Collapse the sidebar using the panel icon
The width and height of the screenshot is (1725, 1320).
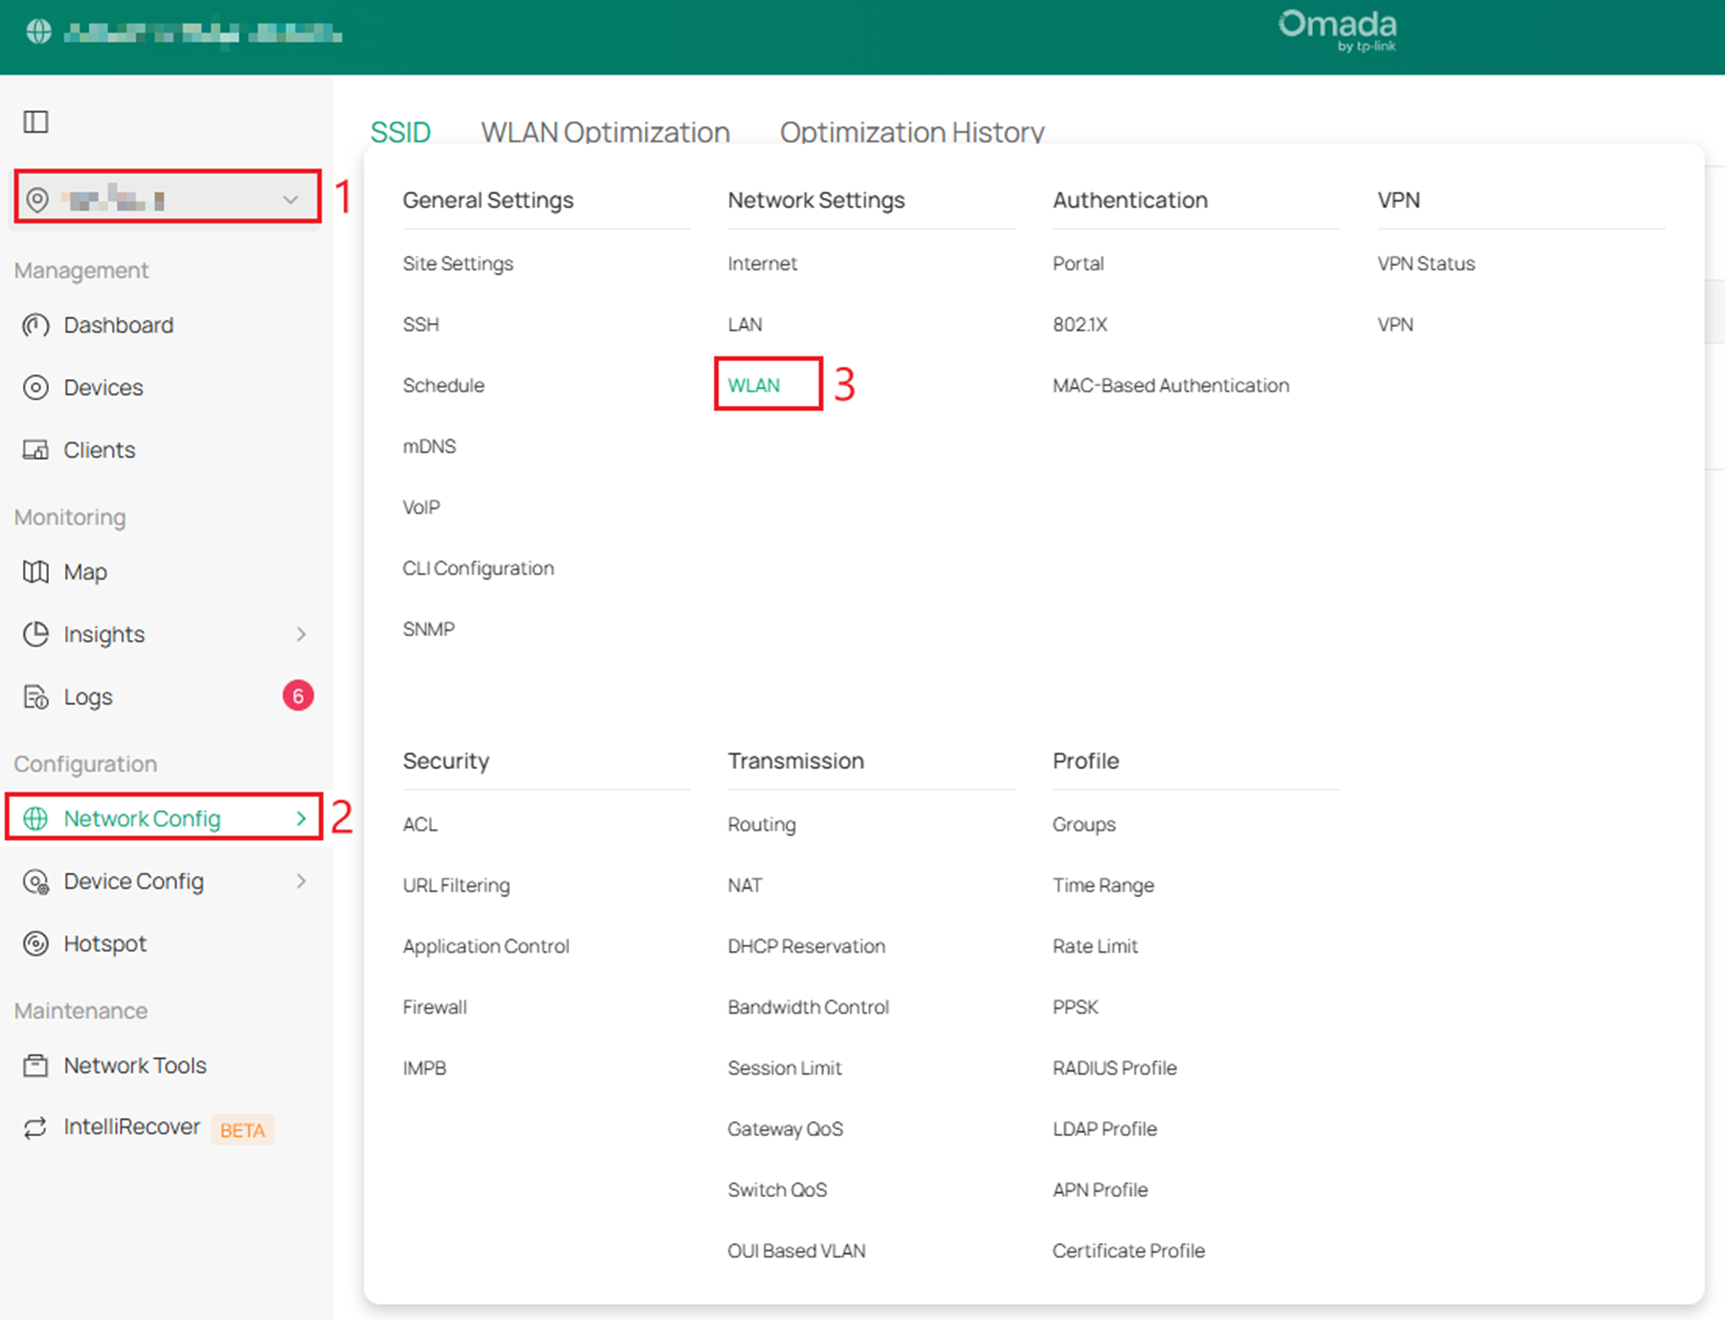click(36, 122)
